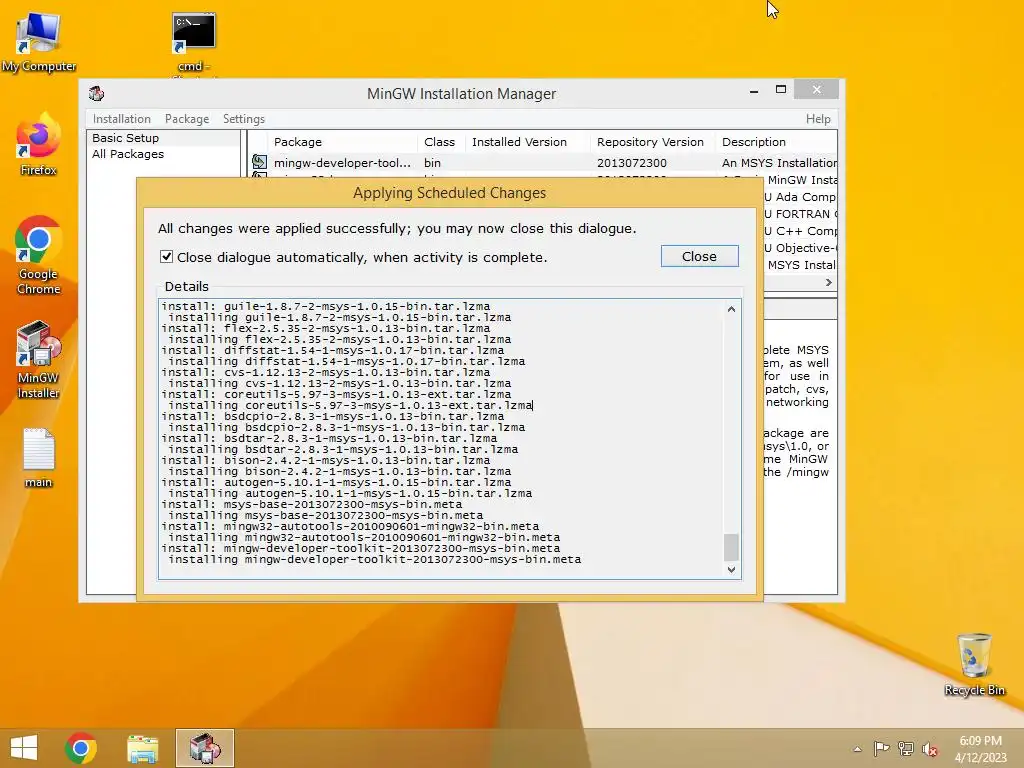Launch the cmd shortcut icon
This screenshot has width=1024, height=768.
tap(193, 42)
